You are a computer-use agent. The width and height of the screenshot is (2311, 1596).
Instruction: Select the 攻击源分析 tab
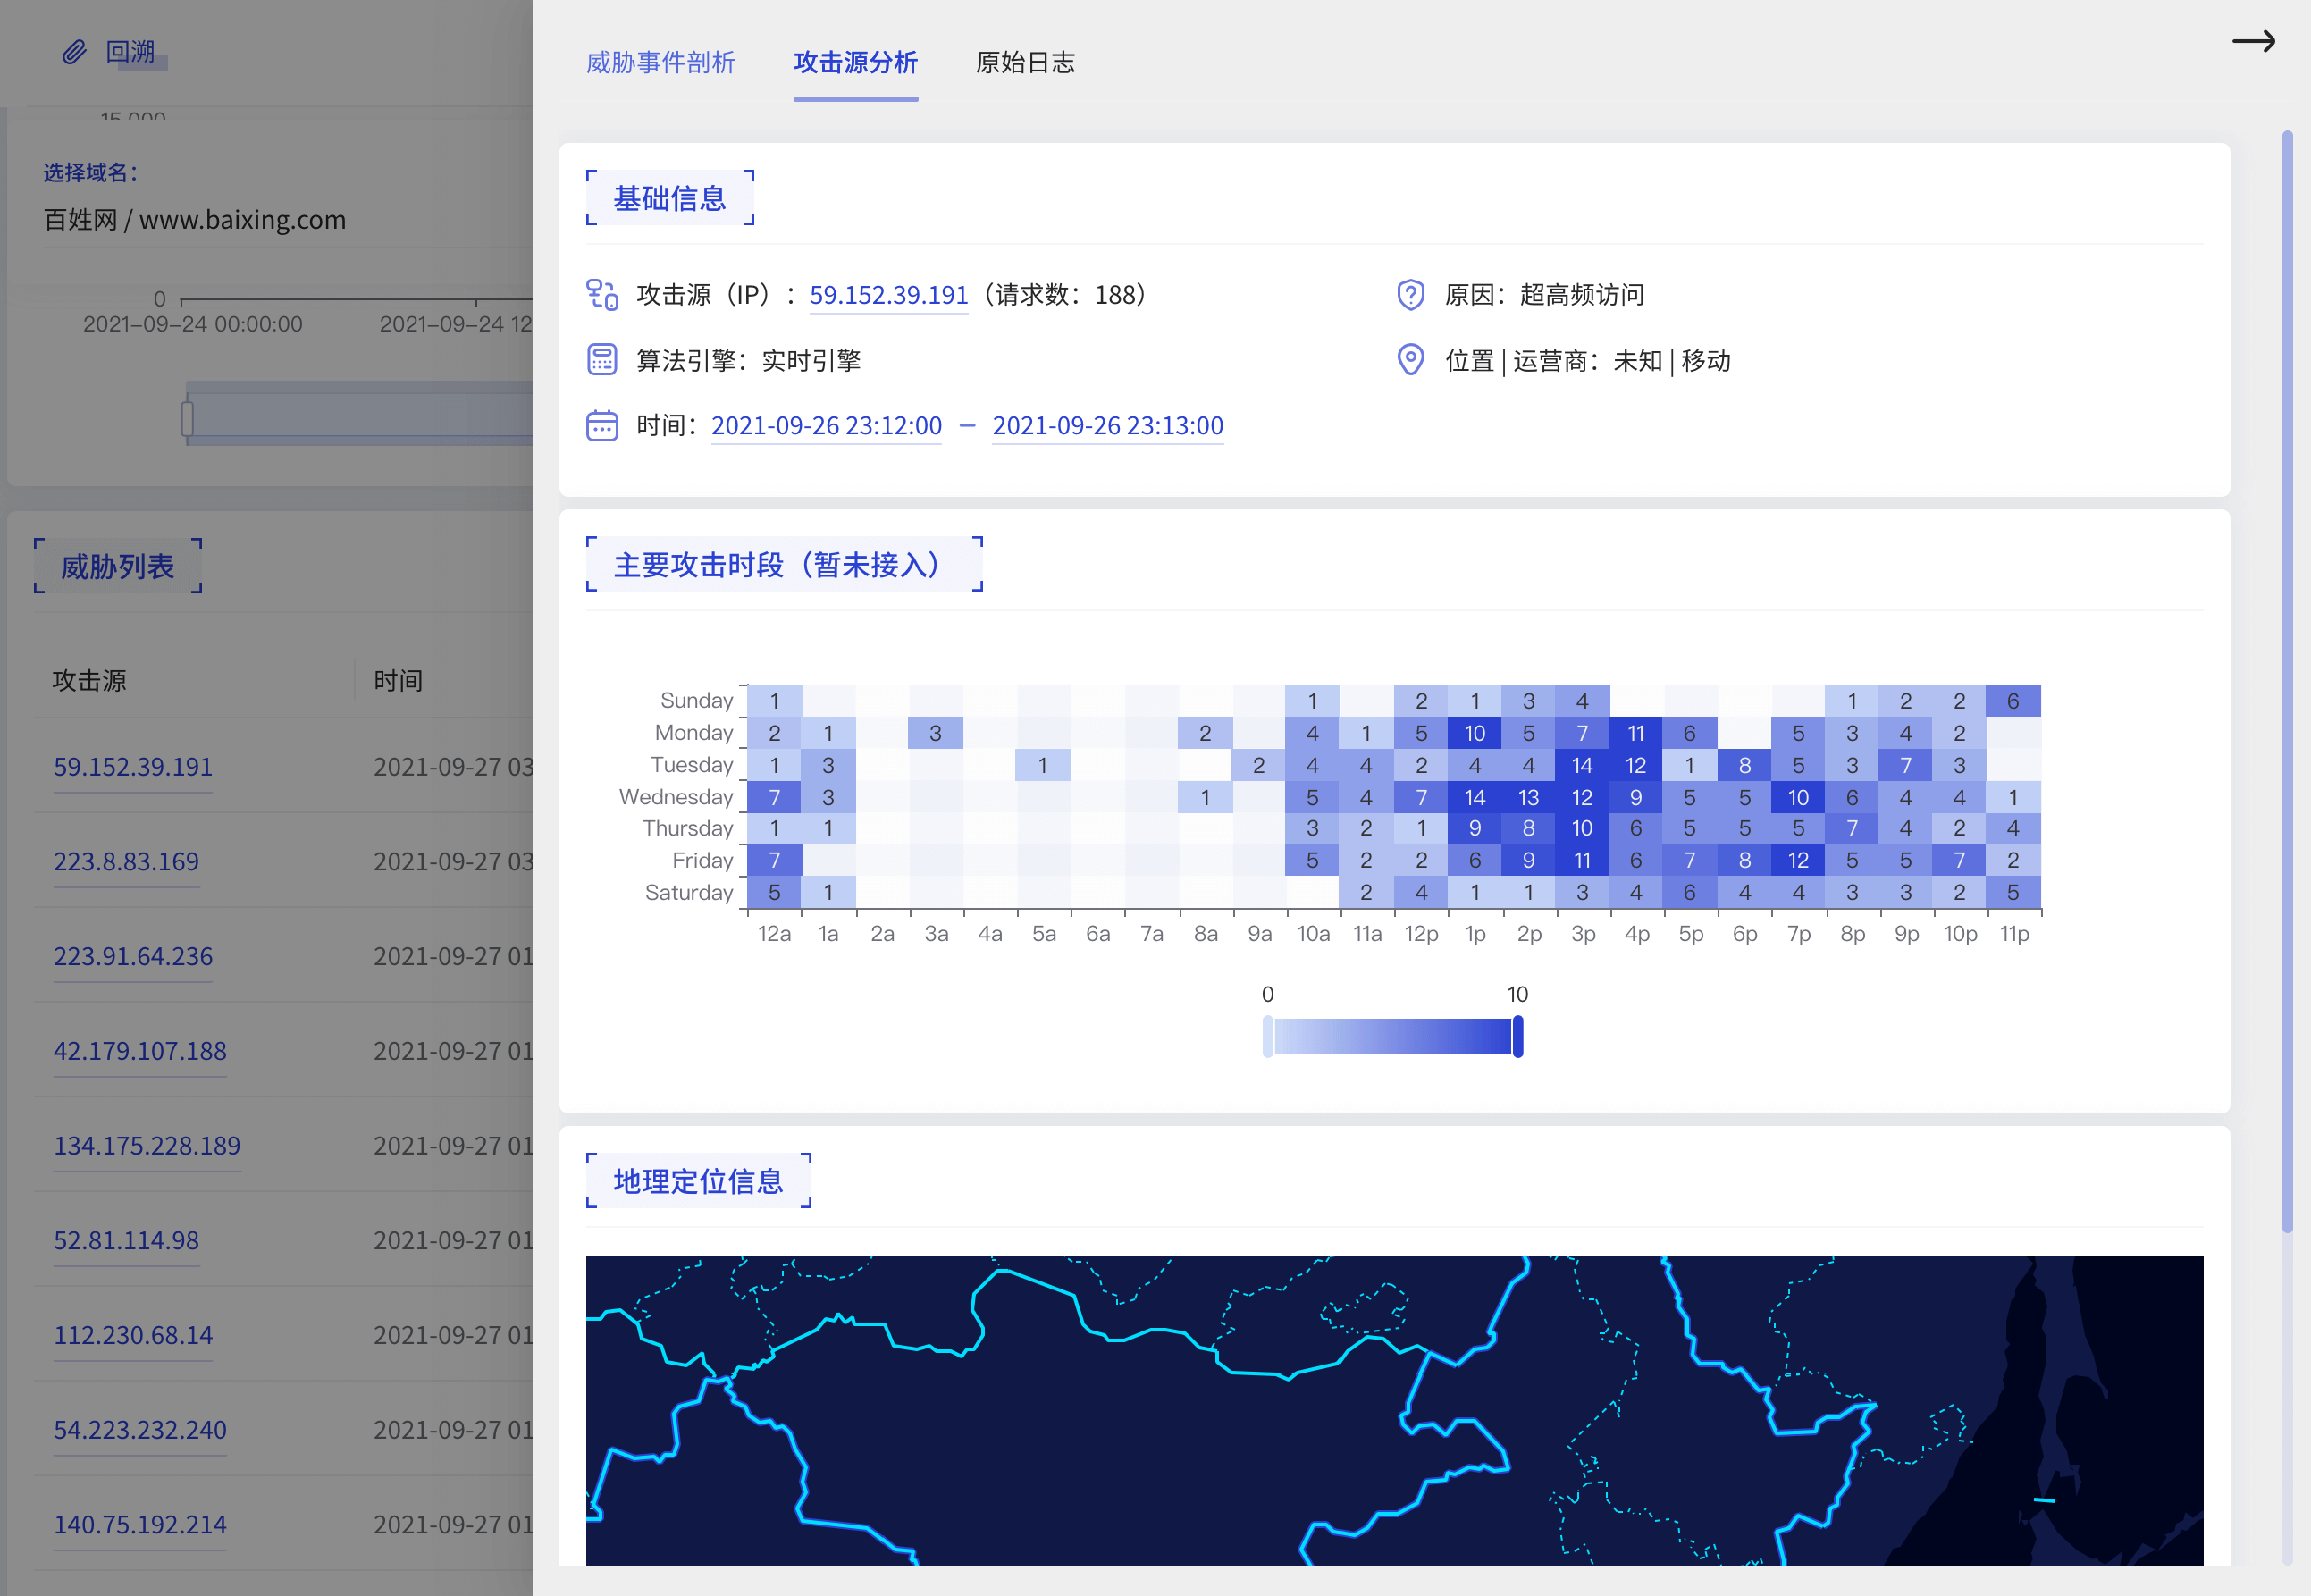coord(855,62)
